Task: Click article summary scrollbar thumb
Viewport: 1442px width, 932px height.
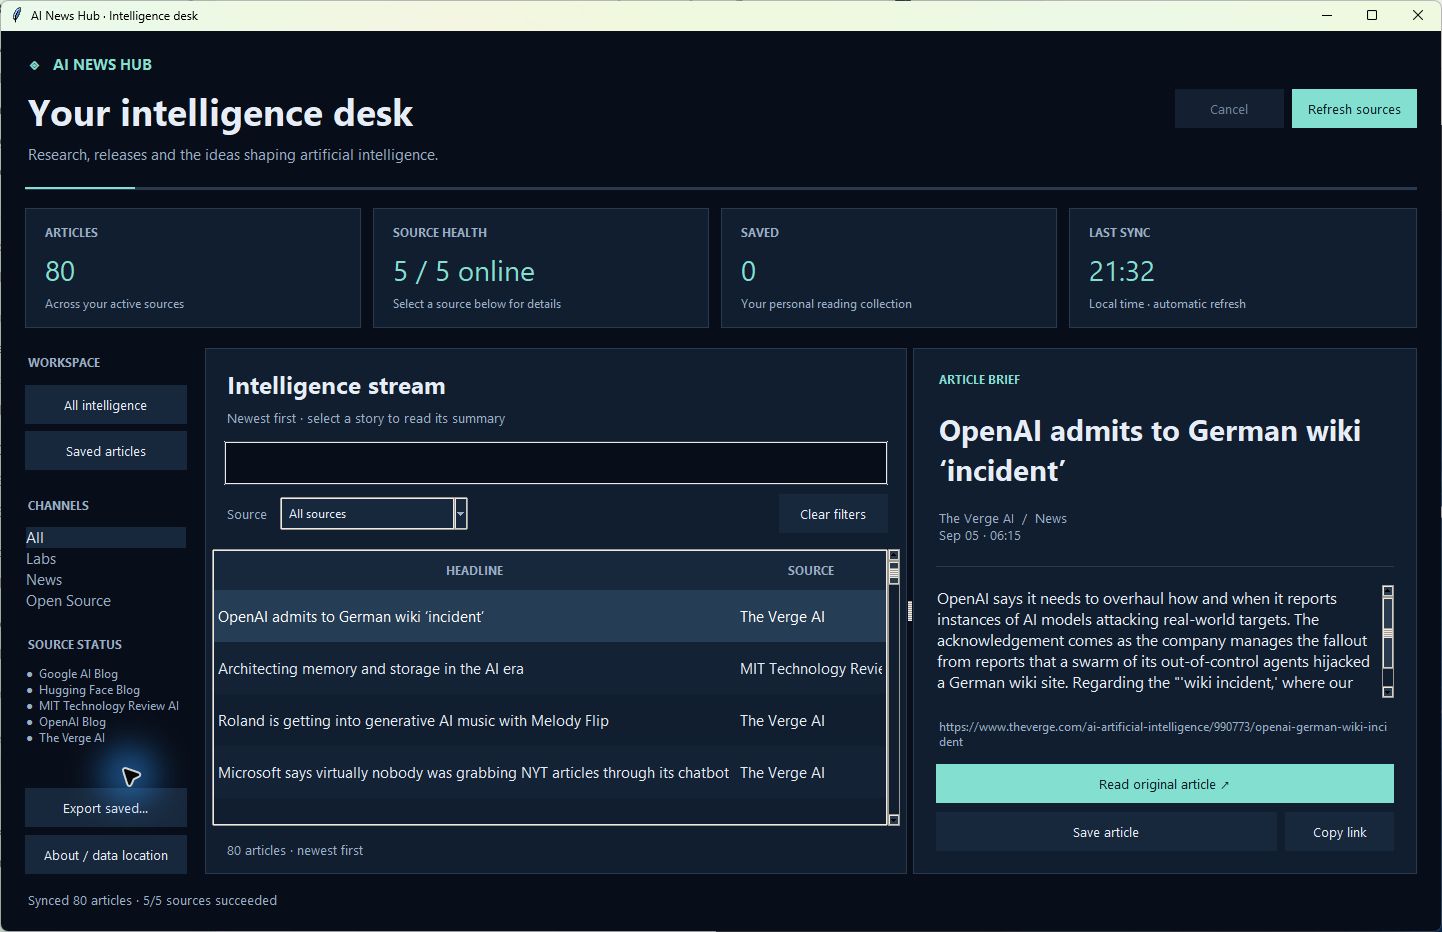Action: click(x=1388, y=632)
